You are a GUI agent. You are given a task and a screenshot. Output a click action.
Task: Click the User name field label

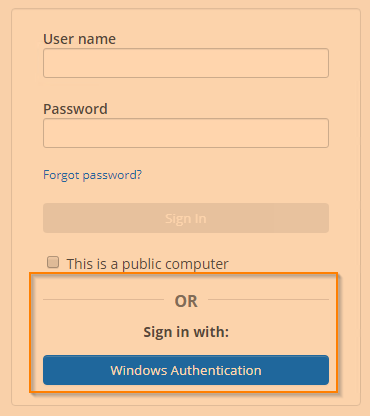tap(79, 39)
